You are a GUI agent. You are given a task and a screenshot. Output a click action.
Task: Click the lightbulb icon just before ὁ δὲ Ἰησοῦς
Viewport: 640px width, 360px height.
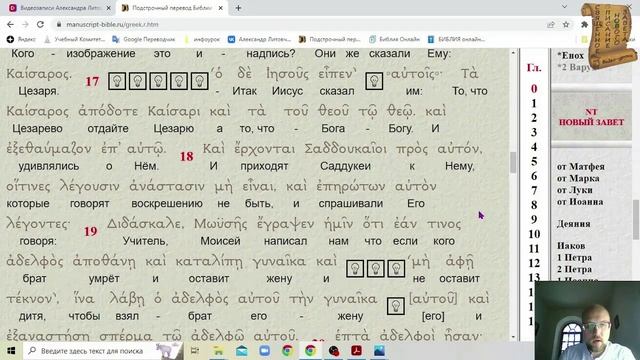tap(199, 81)
